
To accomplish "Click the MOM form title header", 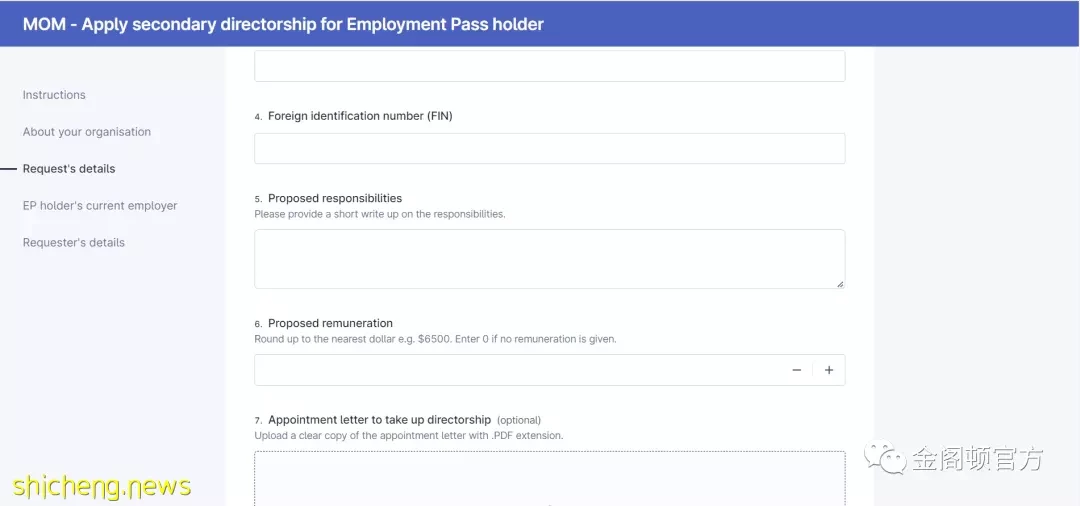I will [283, 24].
